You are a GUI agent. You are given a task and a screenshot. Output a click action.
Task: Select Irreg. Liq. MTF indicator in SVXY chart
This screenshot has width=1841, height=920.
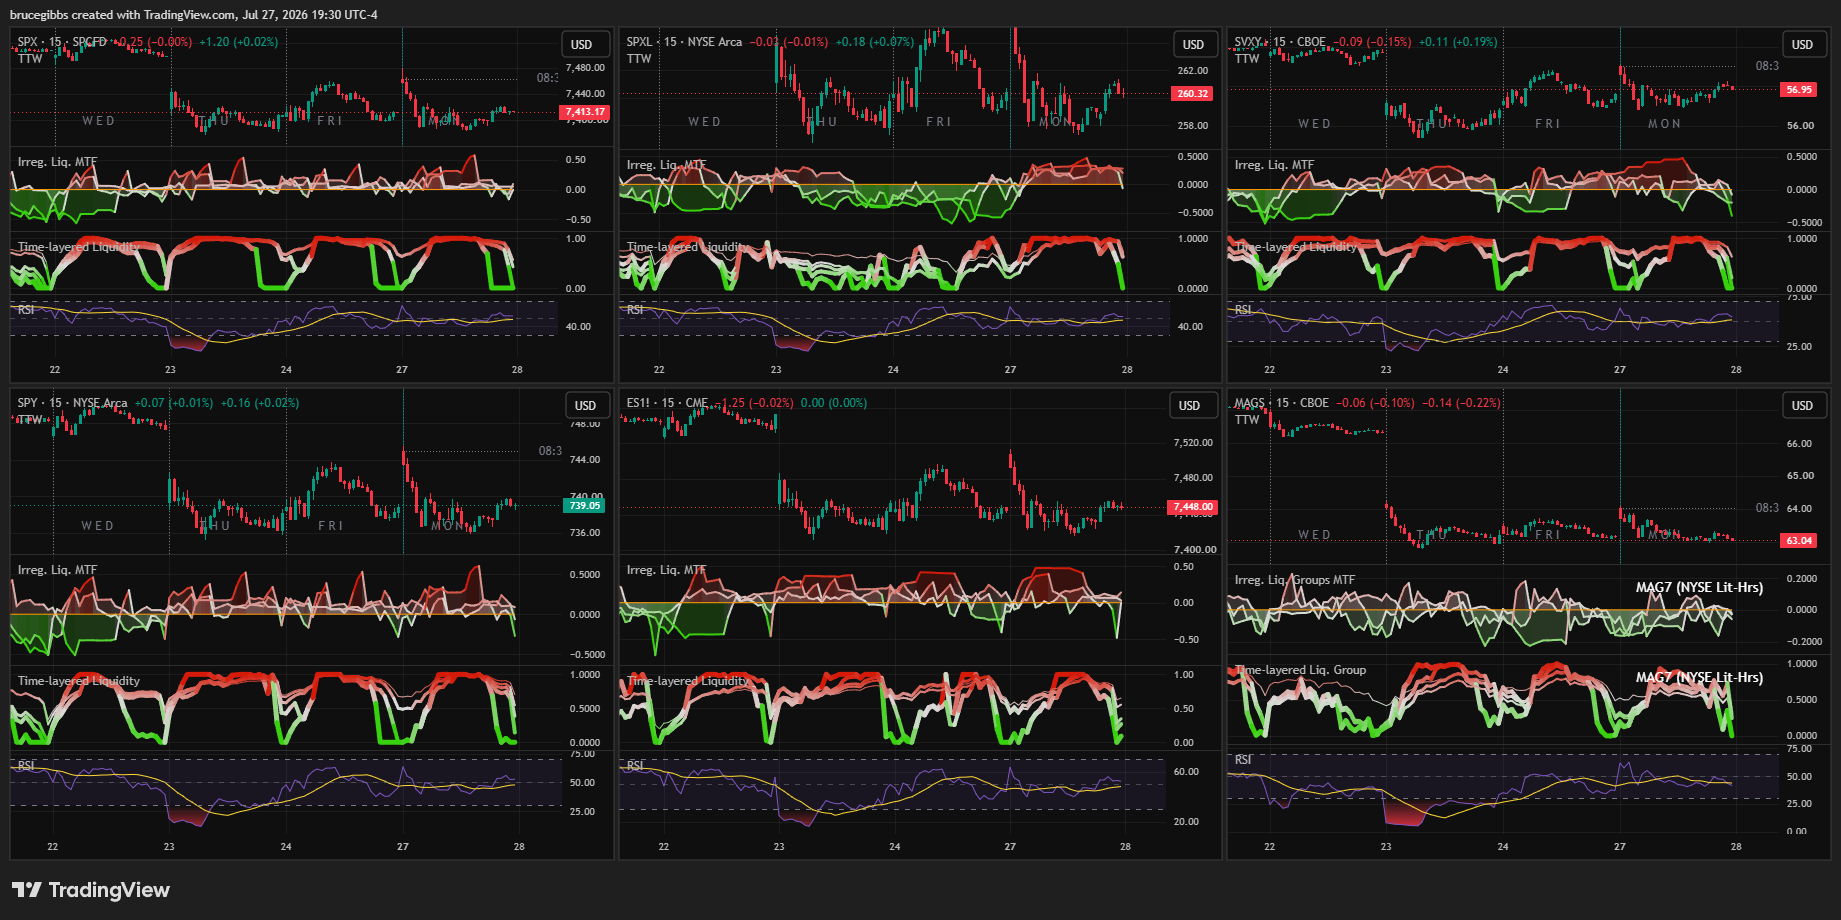pyautogui.click(x=1274, y=165)
